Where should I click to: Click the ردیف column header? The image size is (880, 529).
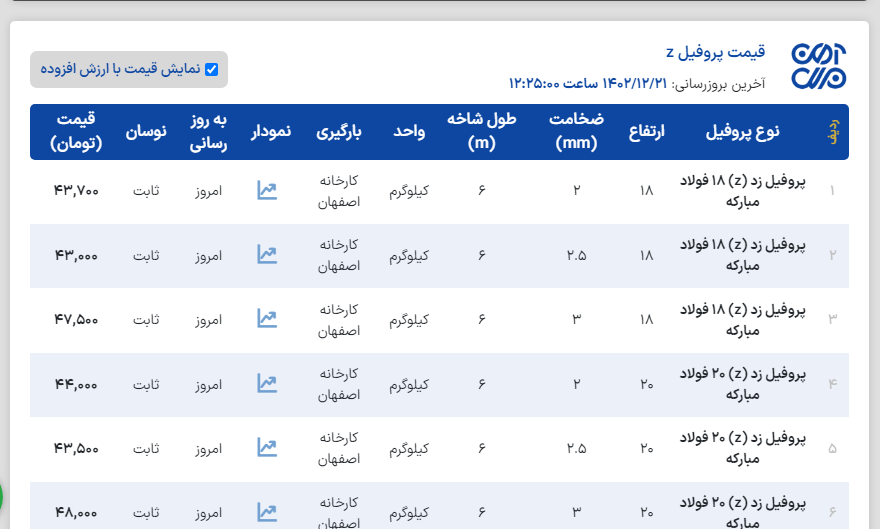click(832, 131)
